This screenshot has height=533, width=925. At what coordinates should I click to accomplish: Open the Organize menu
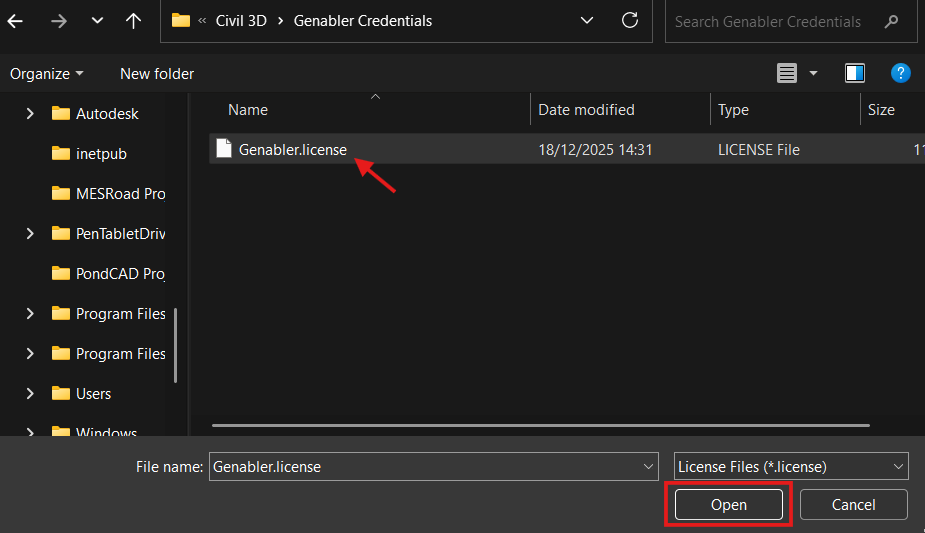47,74
